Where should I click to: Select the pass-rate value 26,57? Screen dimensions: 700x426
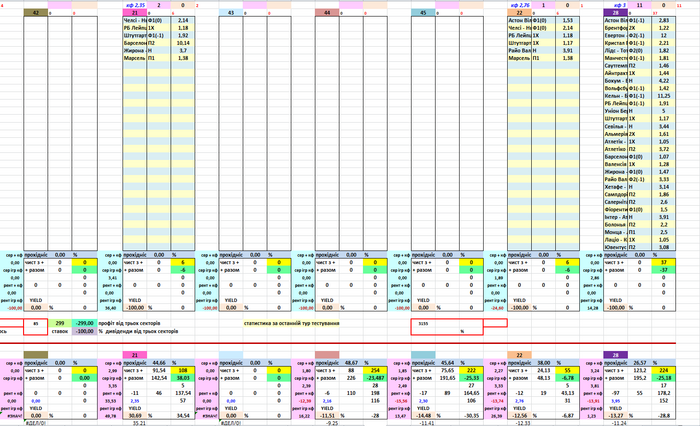640,363
